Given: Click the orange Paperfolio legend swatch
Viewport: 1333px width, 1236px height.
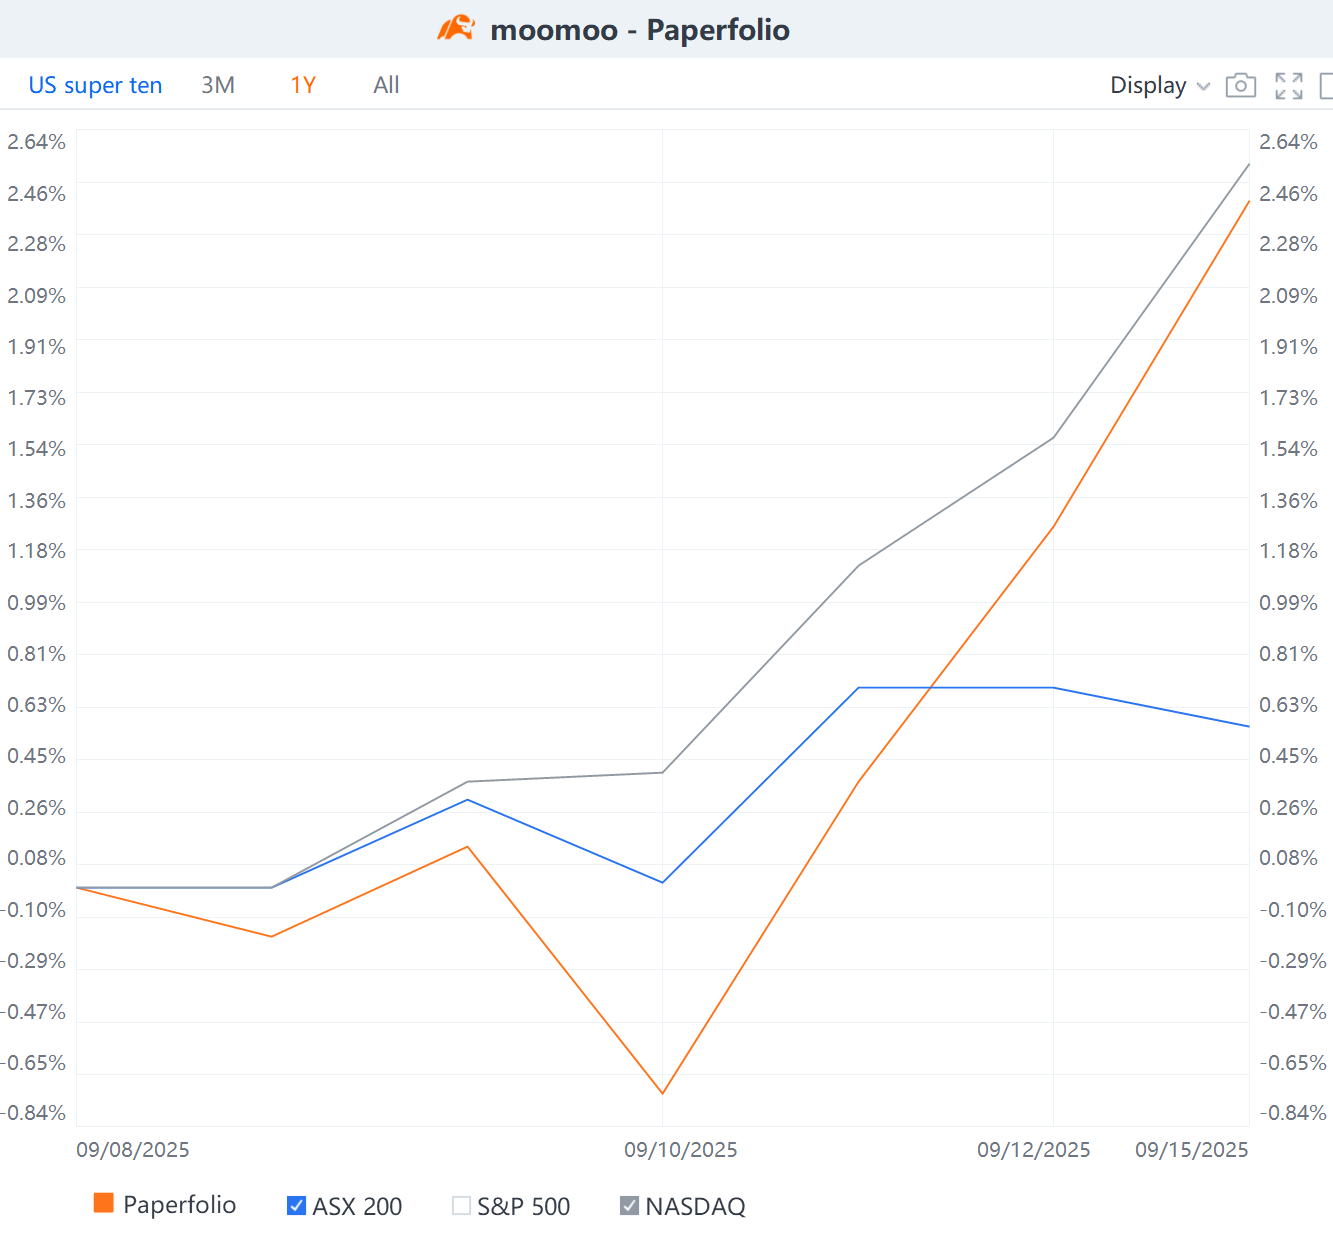Looking at the screenshot, I should (x=103, y=1203).
